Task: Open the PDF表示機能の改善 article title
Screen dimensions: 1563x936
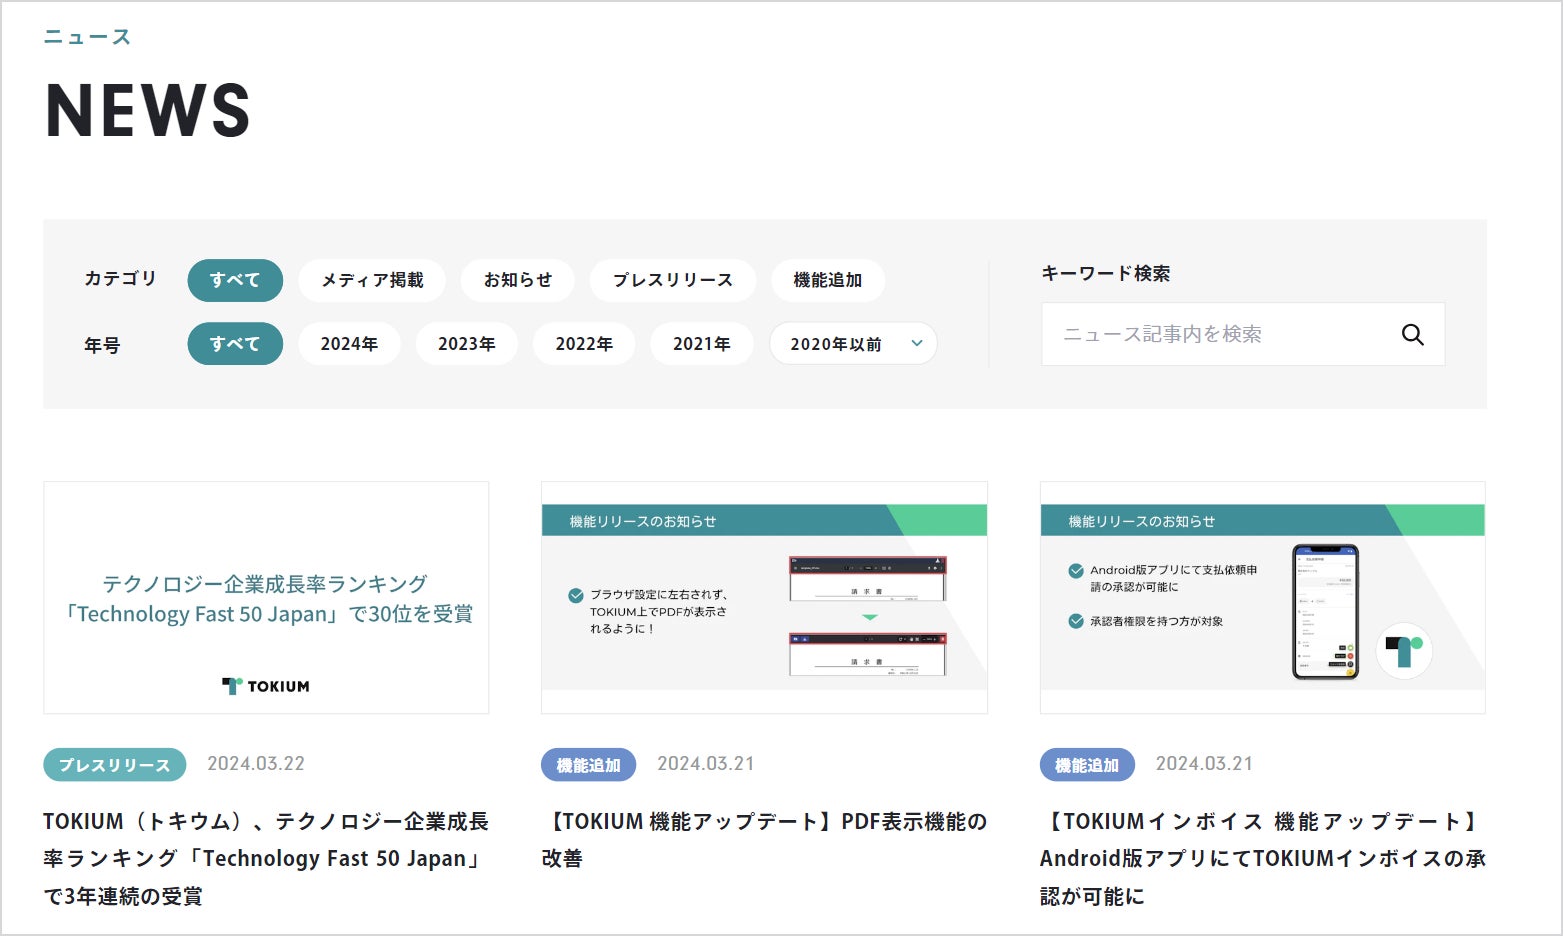Action: click(764, 840)
